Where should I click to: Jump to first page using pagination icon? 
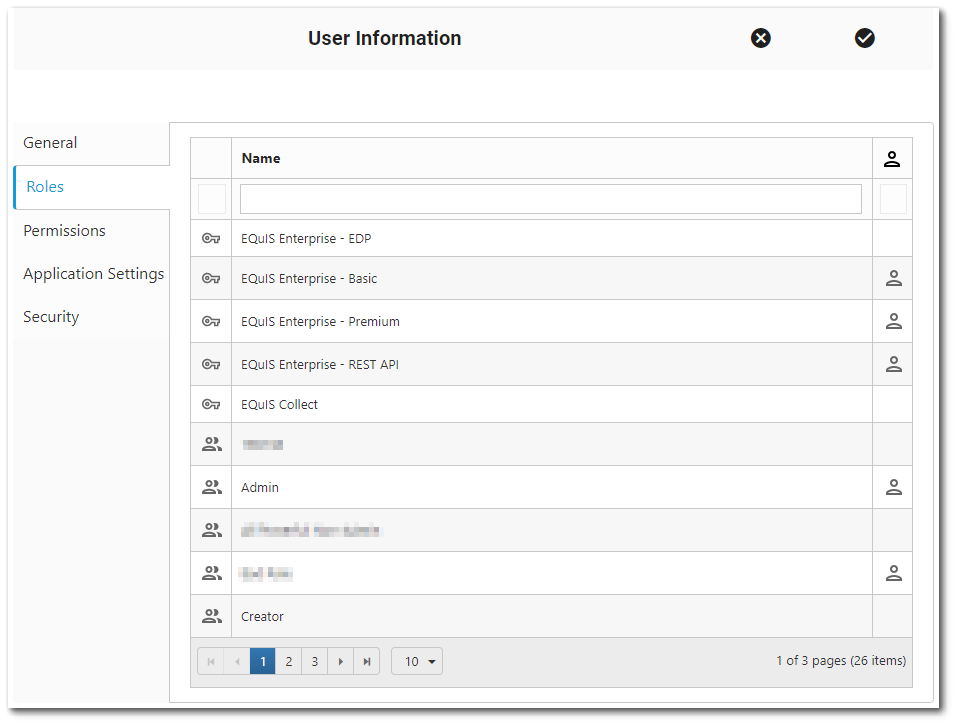(x=211, y=661)
